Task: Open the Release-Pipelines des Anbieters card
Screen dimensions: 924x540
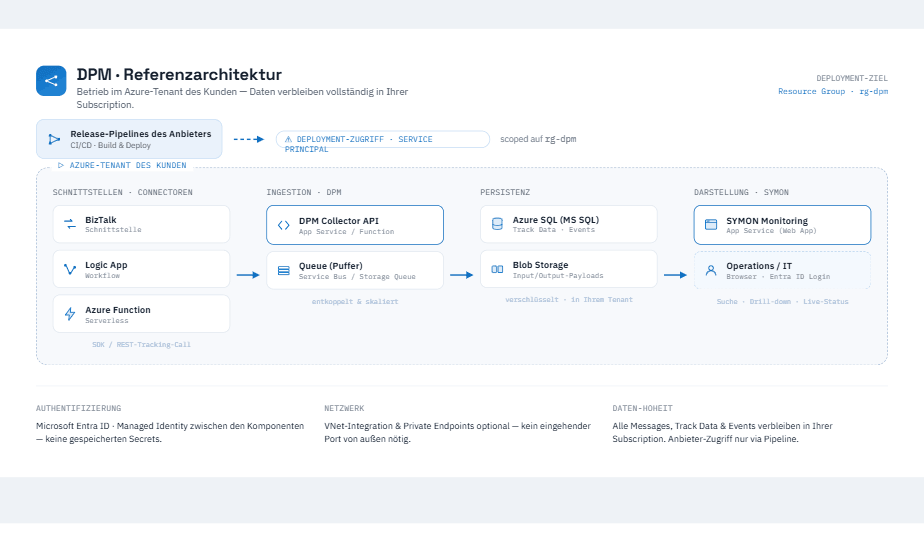Action: [x=129, y=139]
